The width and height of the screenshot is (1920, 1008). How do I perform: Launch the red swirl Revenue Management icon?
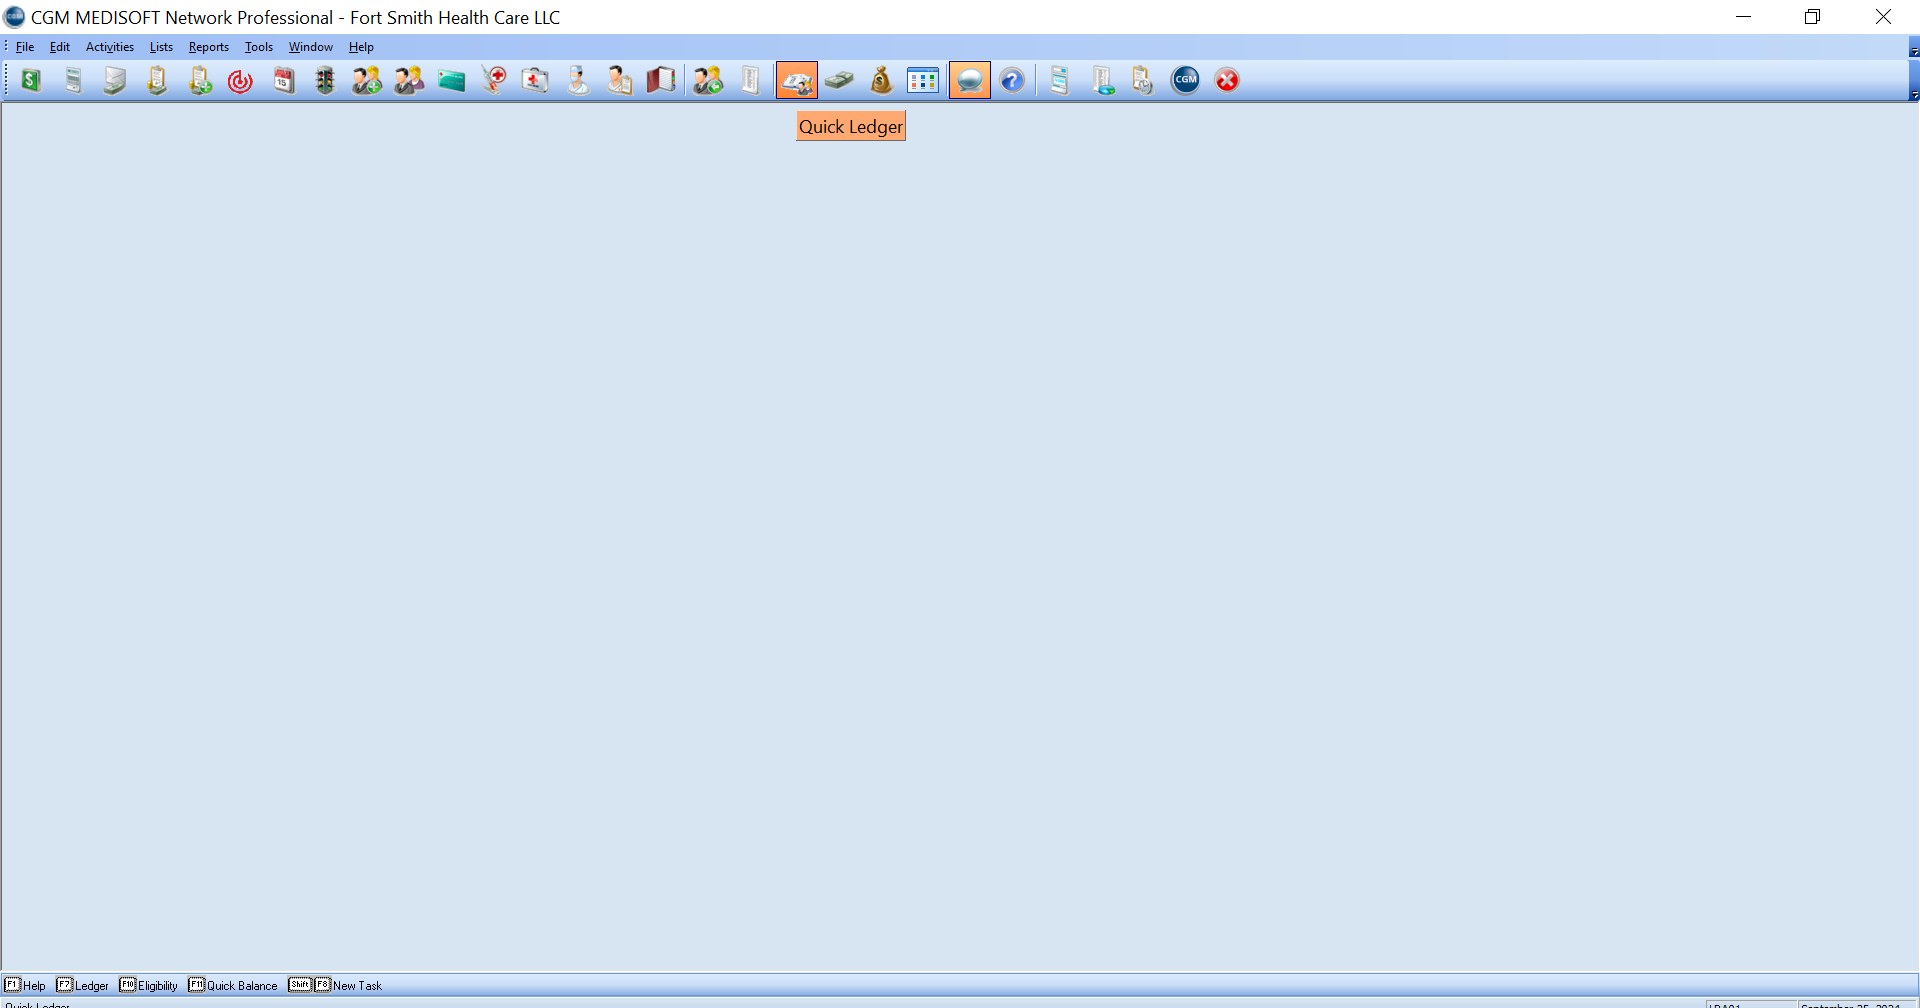[241, 80]
